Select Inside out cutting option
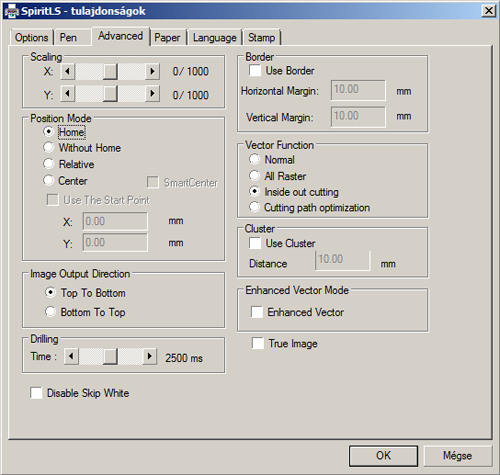 (294, 192)
